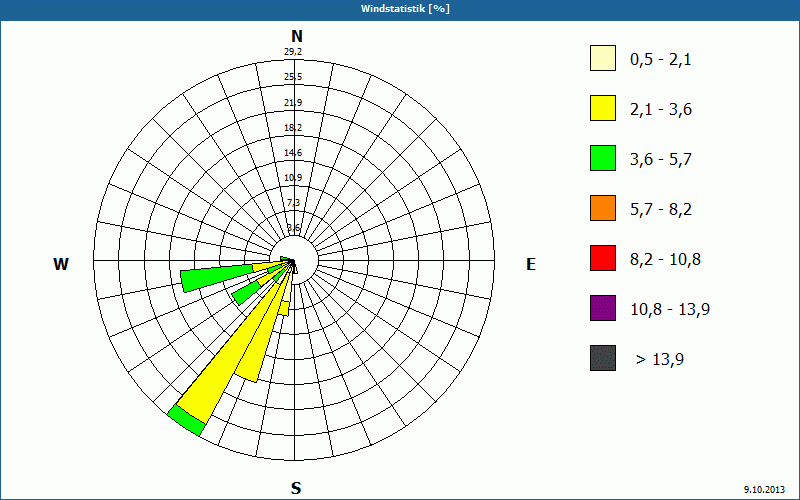Click the legend label '2,1 - 3,6'
This screenshot has height=500, width=800.
[661, 110]
